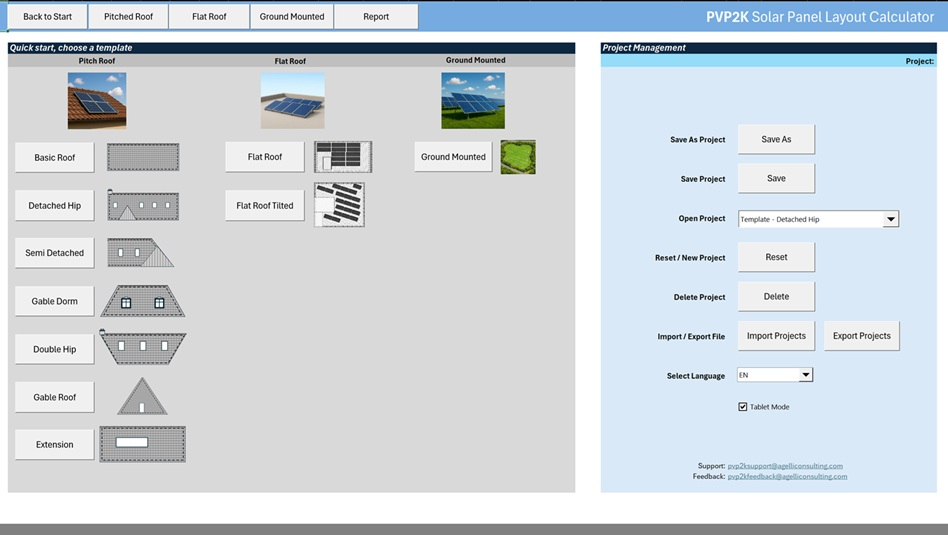This screenshot has width=948, height=535.
Task: Click the Gable Dorm roof diagram icon
Action: pos(143,301)
